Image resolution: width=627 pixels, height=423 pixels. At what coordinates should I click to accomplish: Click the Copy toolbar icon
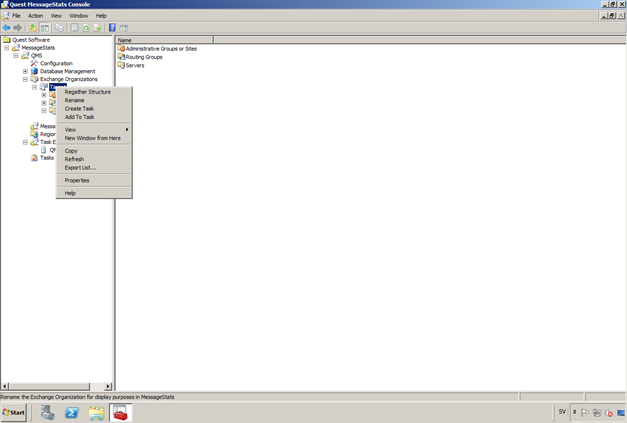(x=59, y=28)
